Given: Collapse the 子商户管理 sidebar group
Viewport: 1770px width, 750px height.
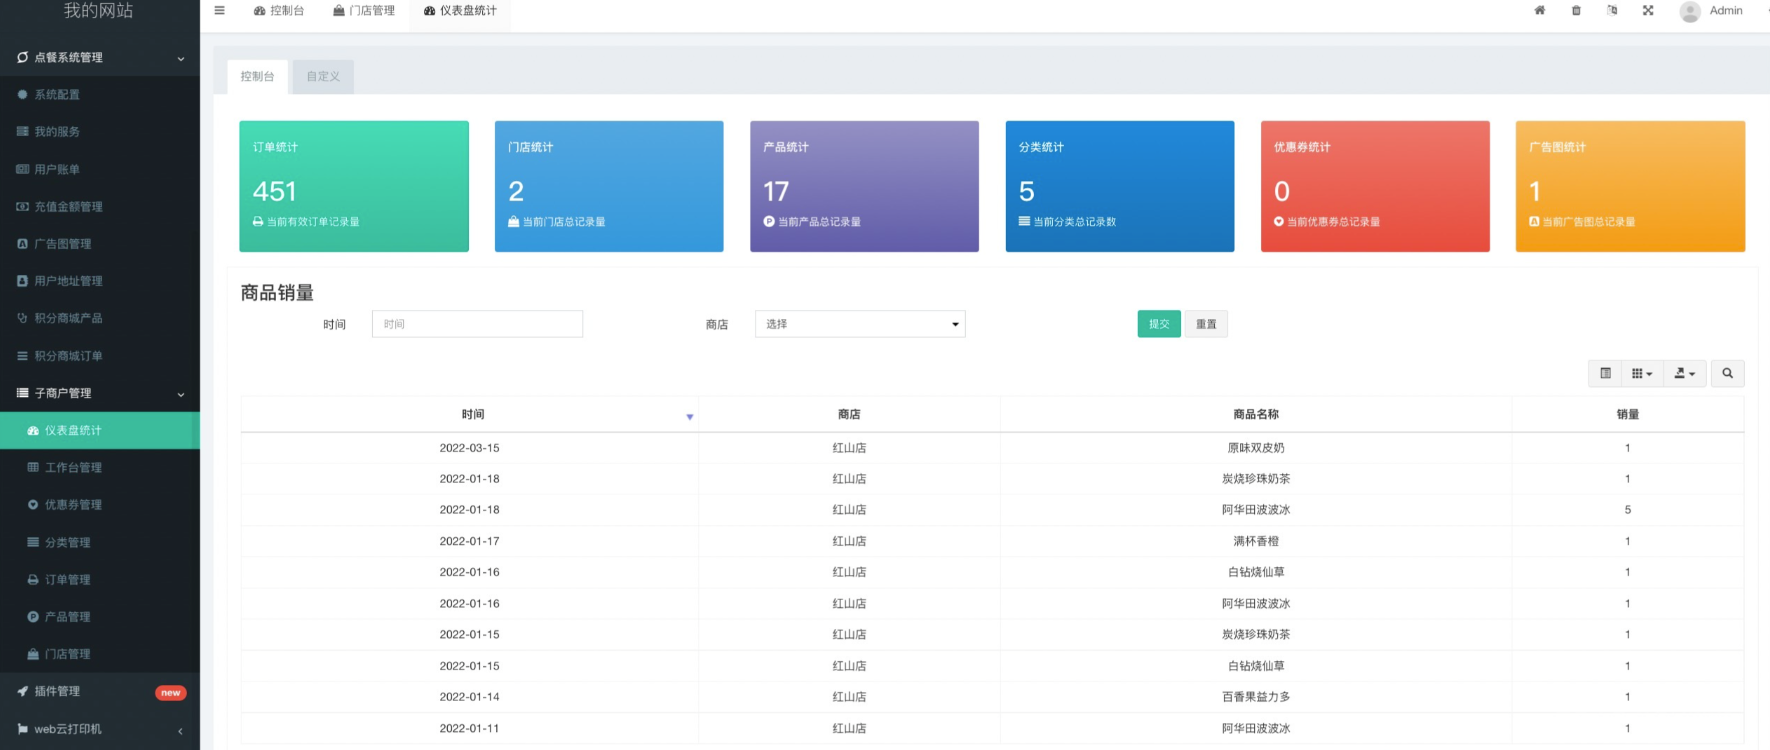Looking at the screenshot, I should [100, 393].
